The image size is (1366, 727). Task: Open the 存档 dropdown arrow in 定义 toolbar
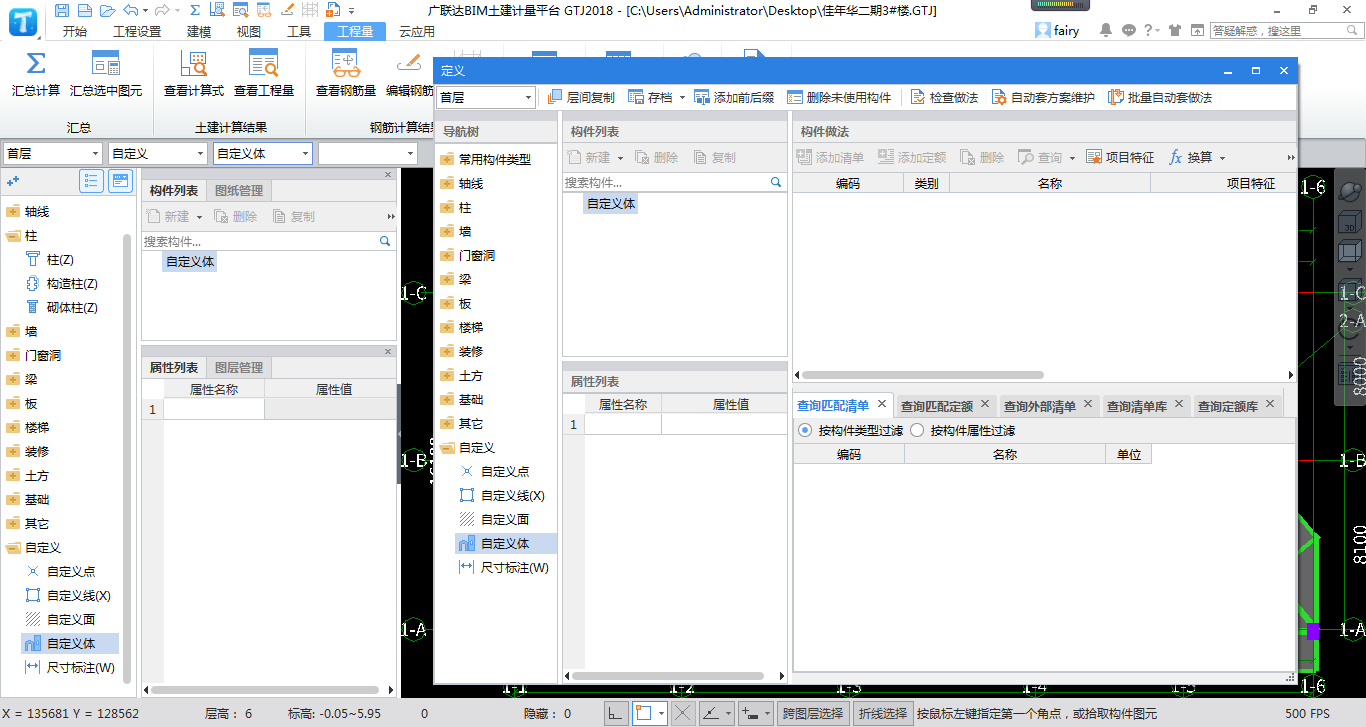(x=683, y=97)
